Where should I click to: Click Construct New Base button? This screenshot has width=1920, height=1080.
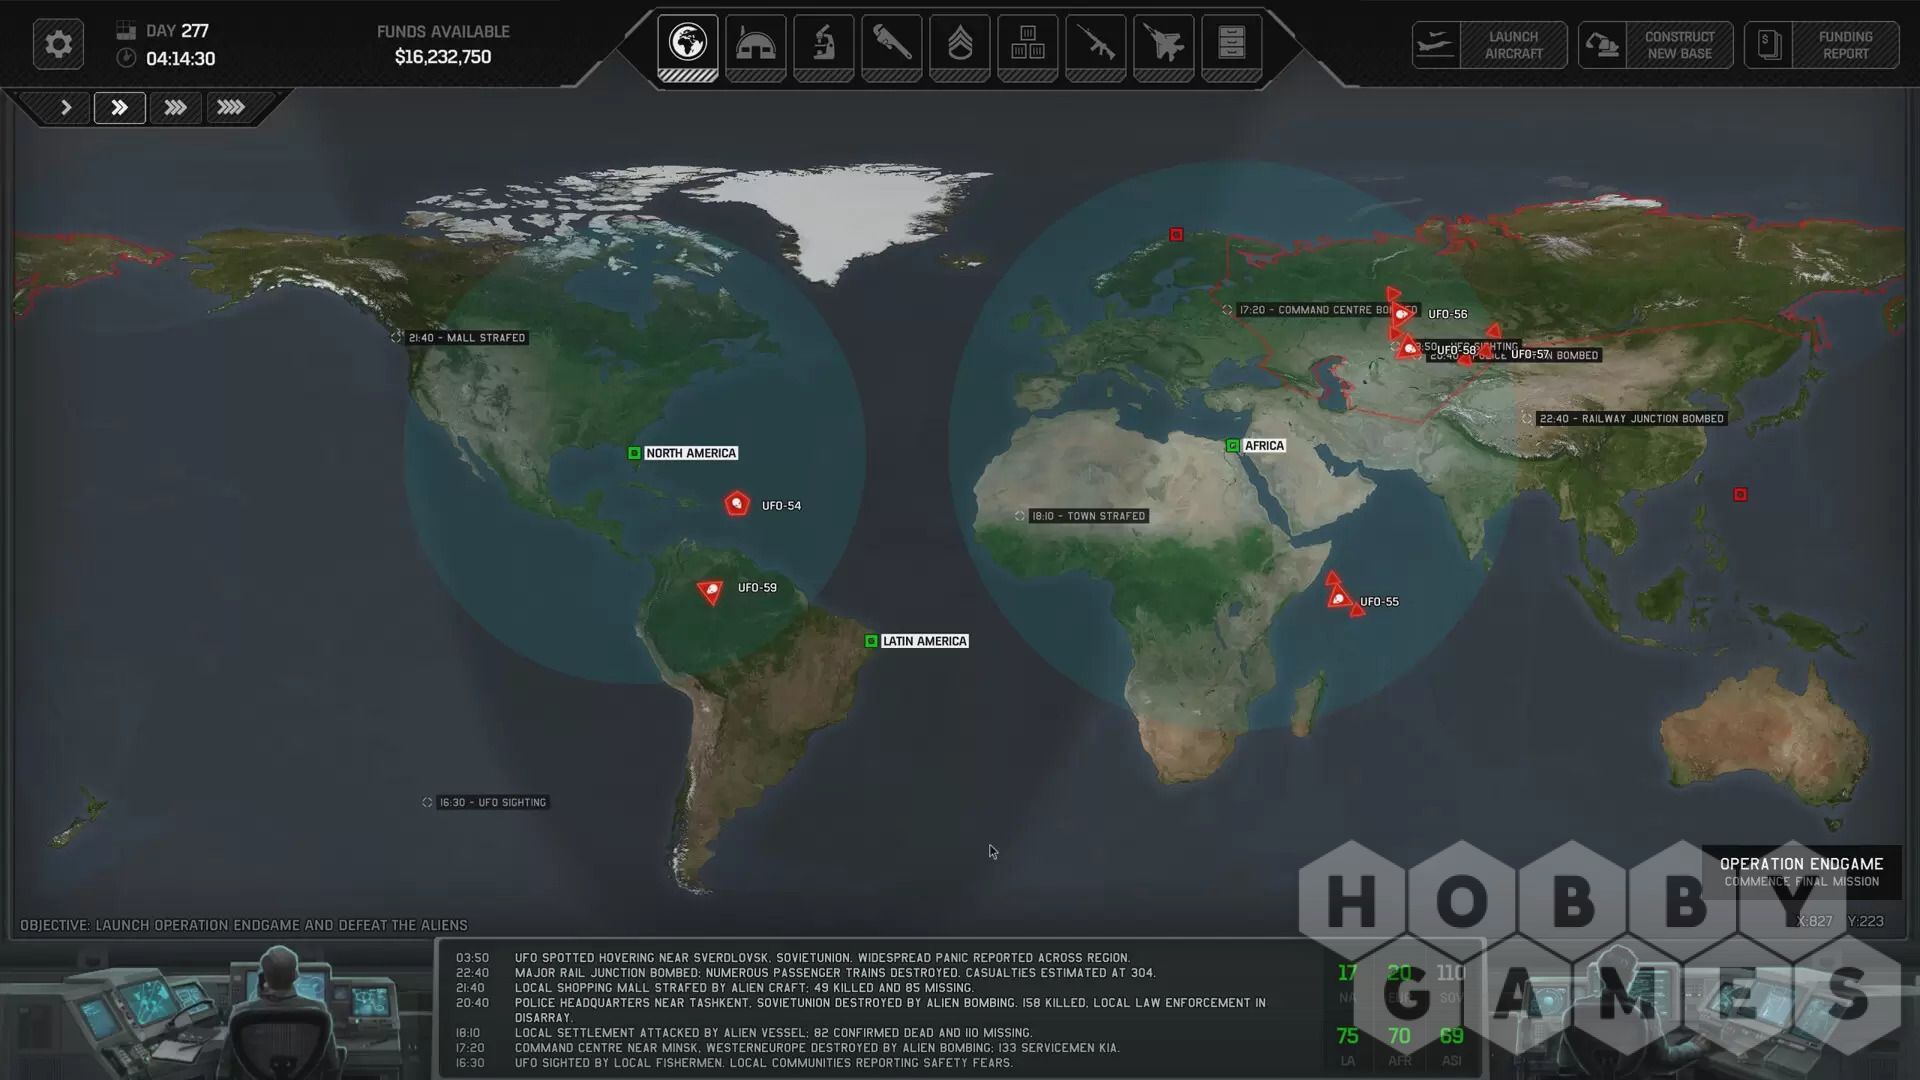point(1655,45)
